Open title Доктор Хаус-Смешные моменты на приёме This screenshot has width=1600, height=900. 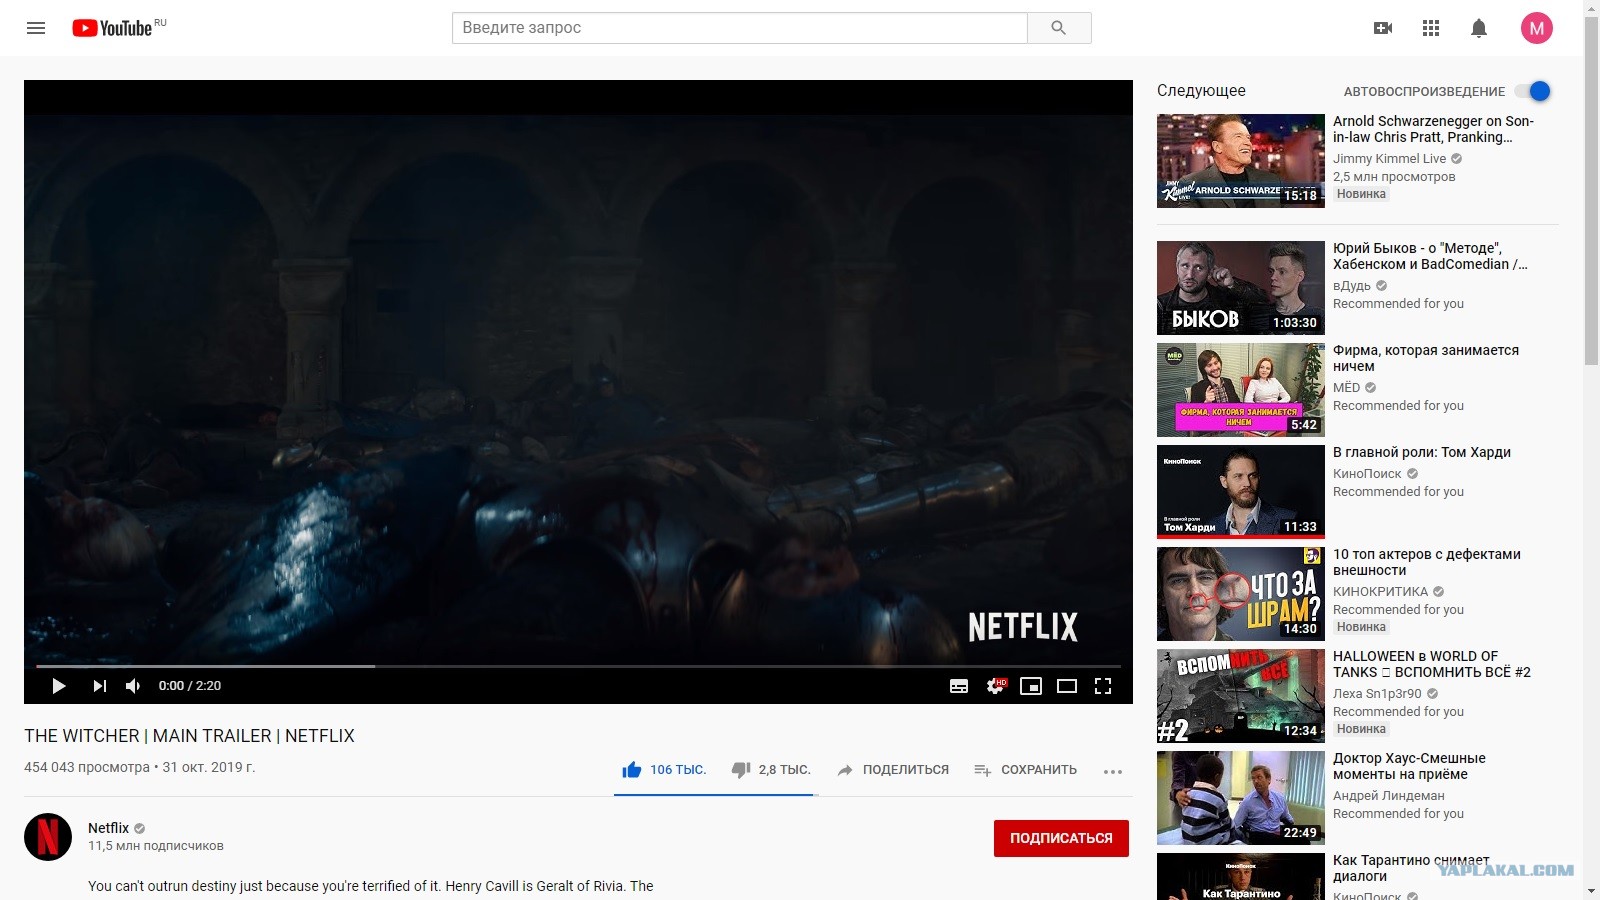[x=1409, y=766]
